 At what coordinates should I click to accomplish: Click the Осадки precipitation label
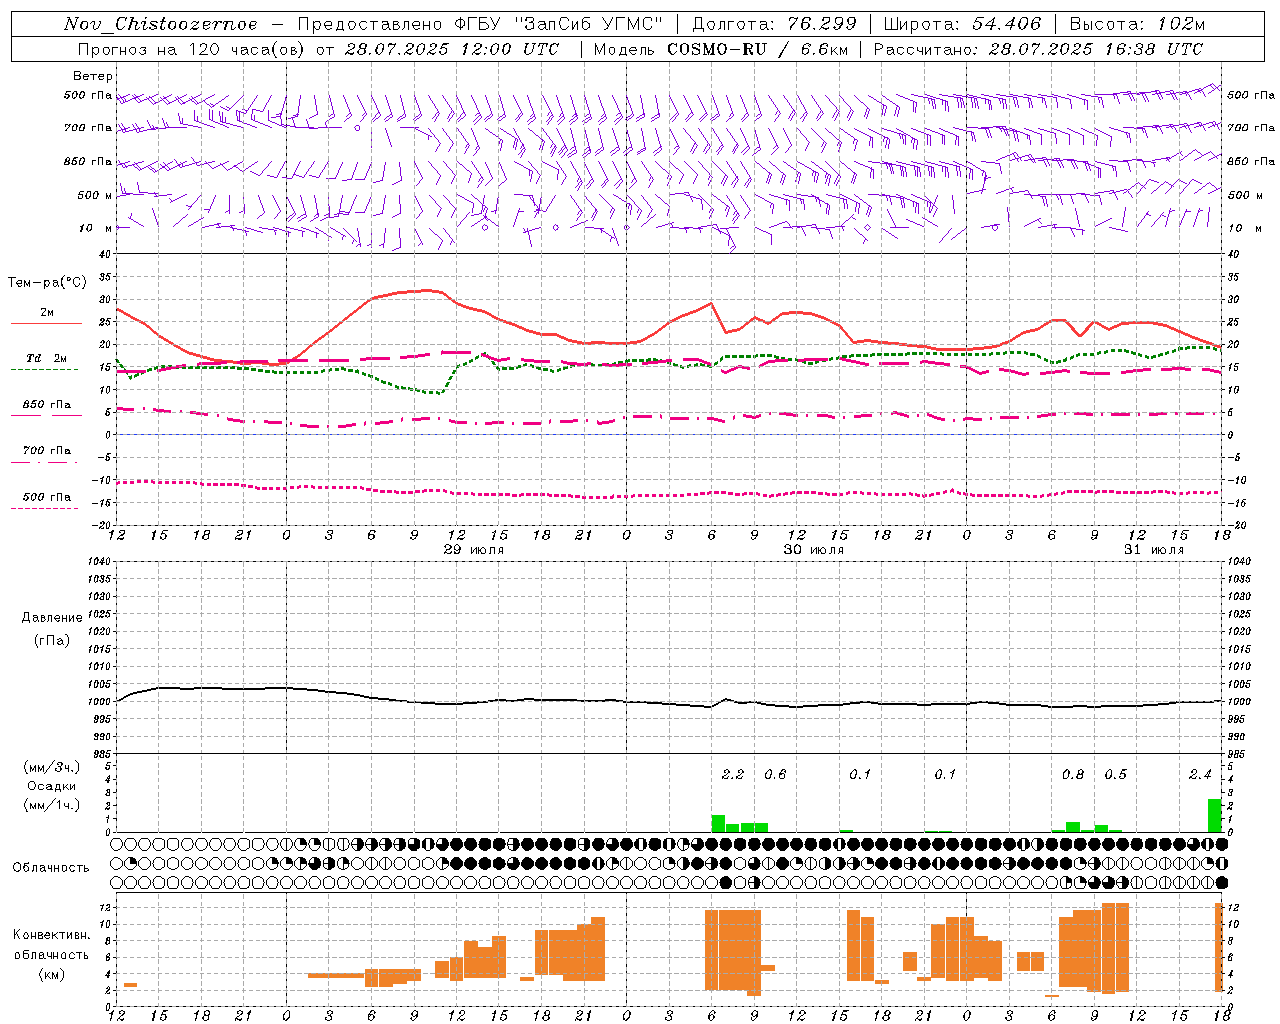click(x=52, y=786)
